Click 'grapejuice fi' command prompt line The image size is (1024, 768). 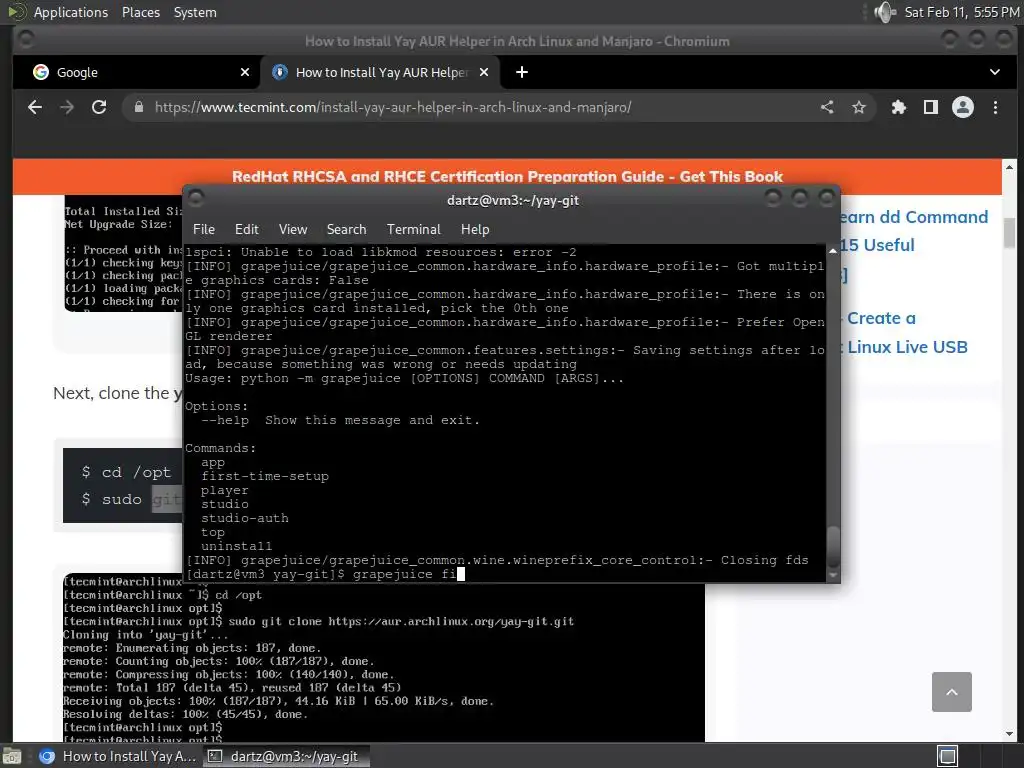325,574
